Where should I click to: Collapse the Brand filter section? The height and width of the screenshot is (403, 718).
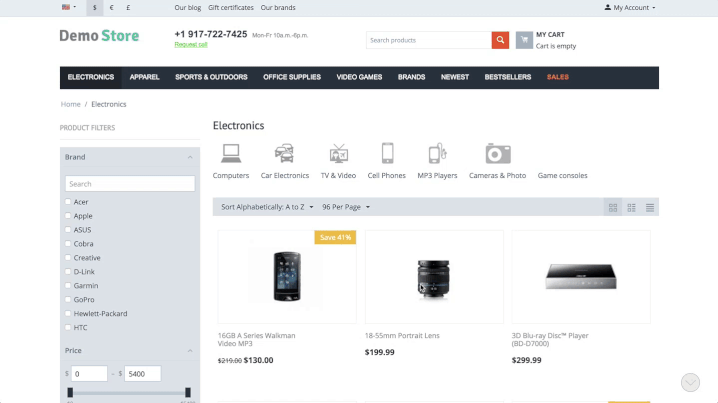(190, 157)
